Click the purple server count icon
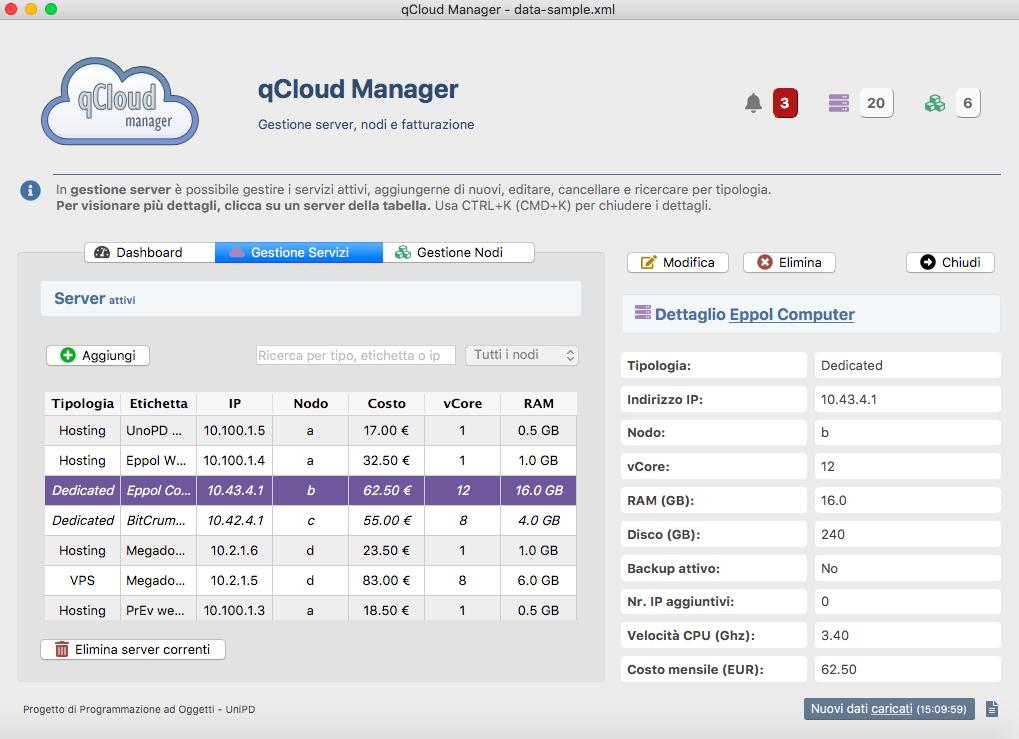1019x739 pixels. tap(838, 103)
